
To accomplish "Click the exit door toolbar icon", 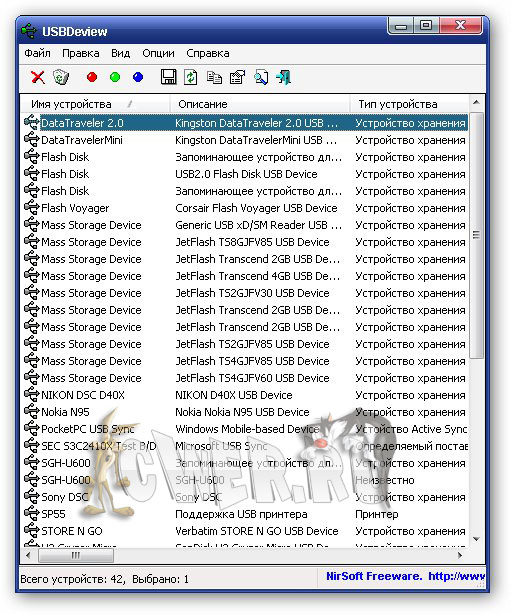I will [284, 77].
